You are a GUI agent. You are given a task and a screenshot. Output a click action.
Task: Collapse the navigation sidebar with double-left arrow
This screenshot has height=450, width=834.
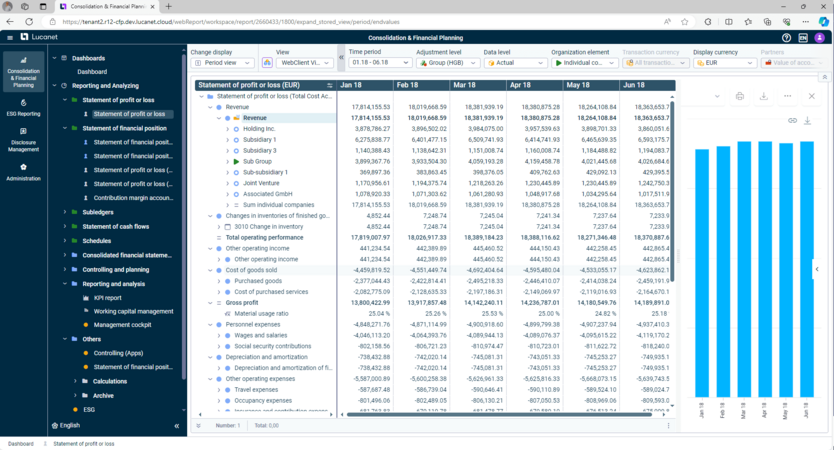(177, 426)
